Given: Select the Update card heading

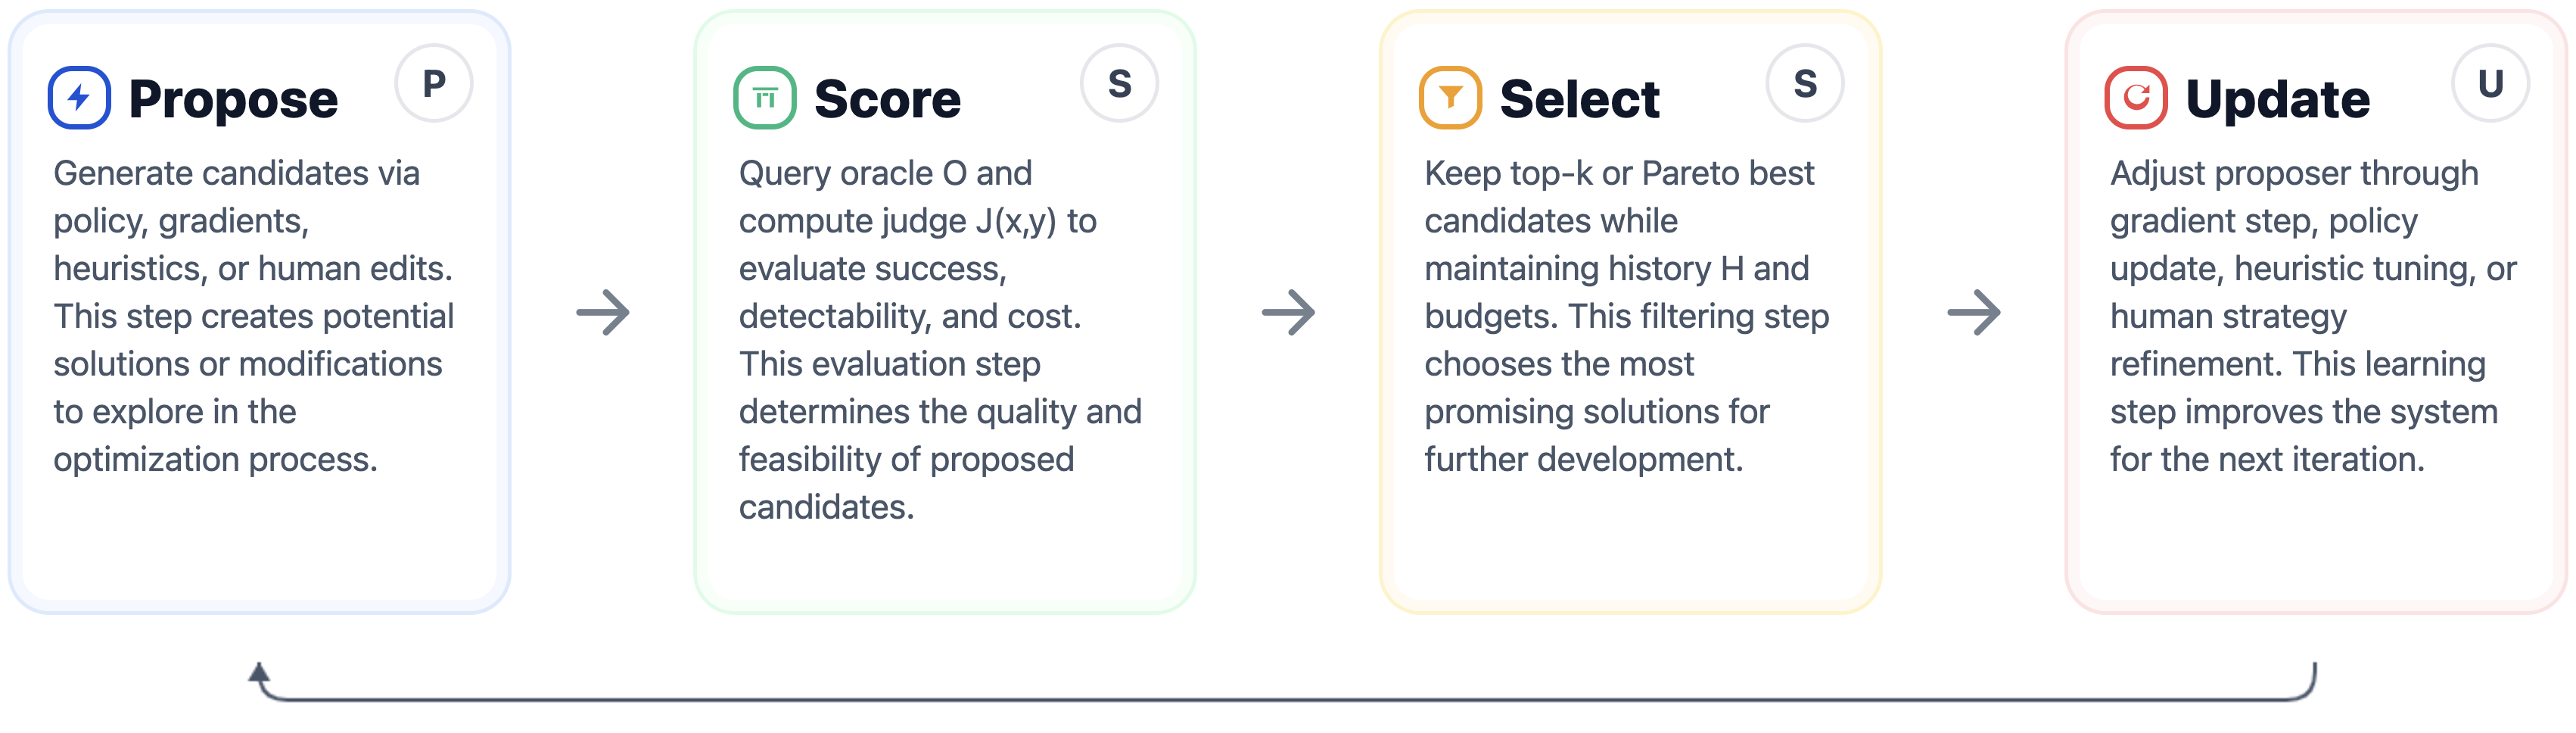Looking at the screenshot, I should click(x=2277, y=99).
